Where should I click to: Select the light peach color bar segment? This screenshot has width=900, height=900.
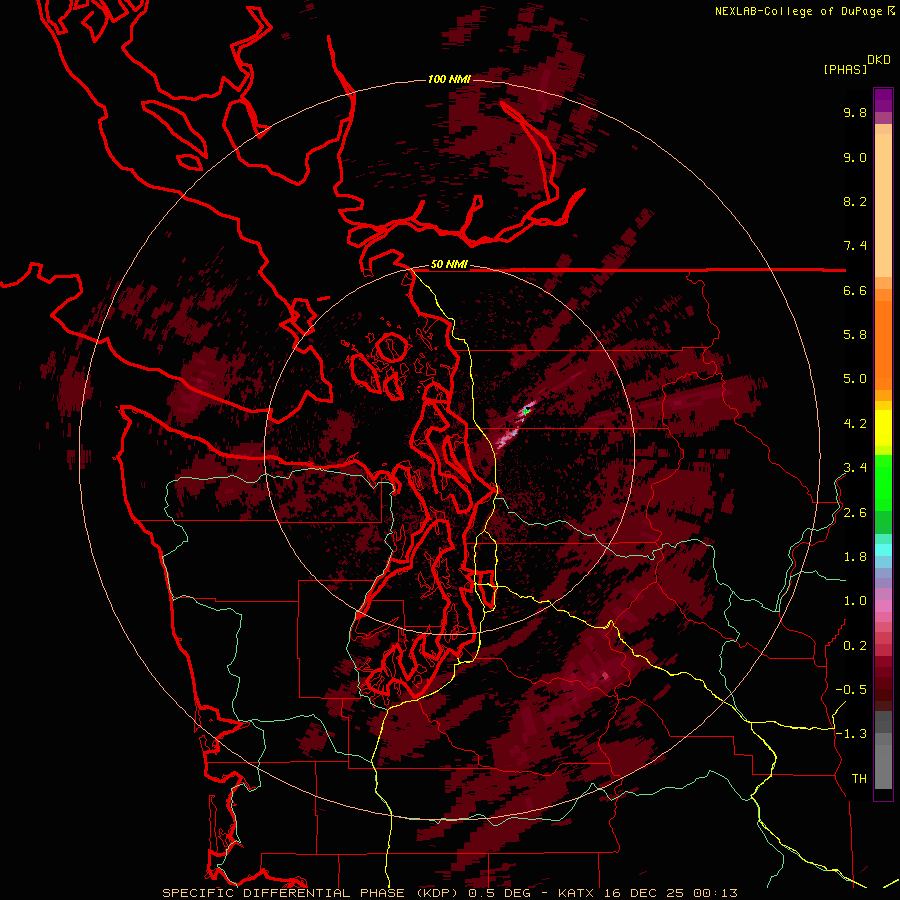click(883, 205)
